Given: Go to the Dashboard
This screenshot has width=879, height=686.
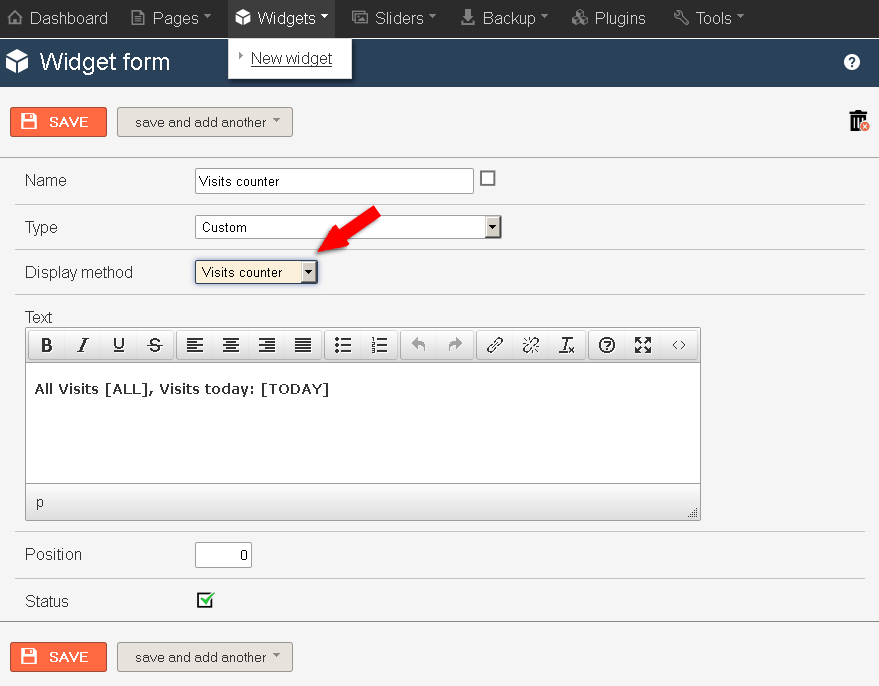Looking at the screenshot, I should (x=58, y=18).
